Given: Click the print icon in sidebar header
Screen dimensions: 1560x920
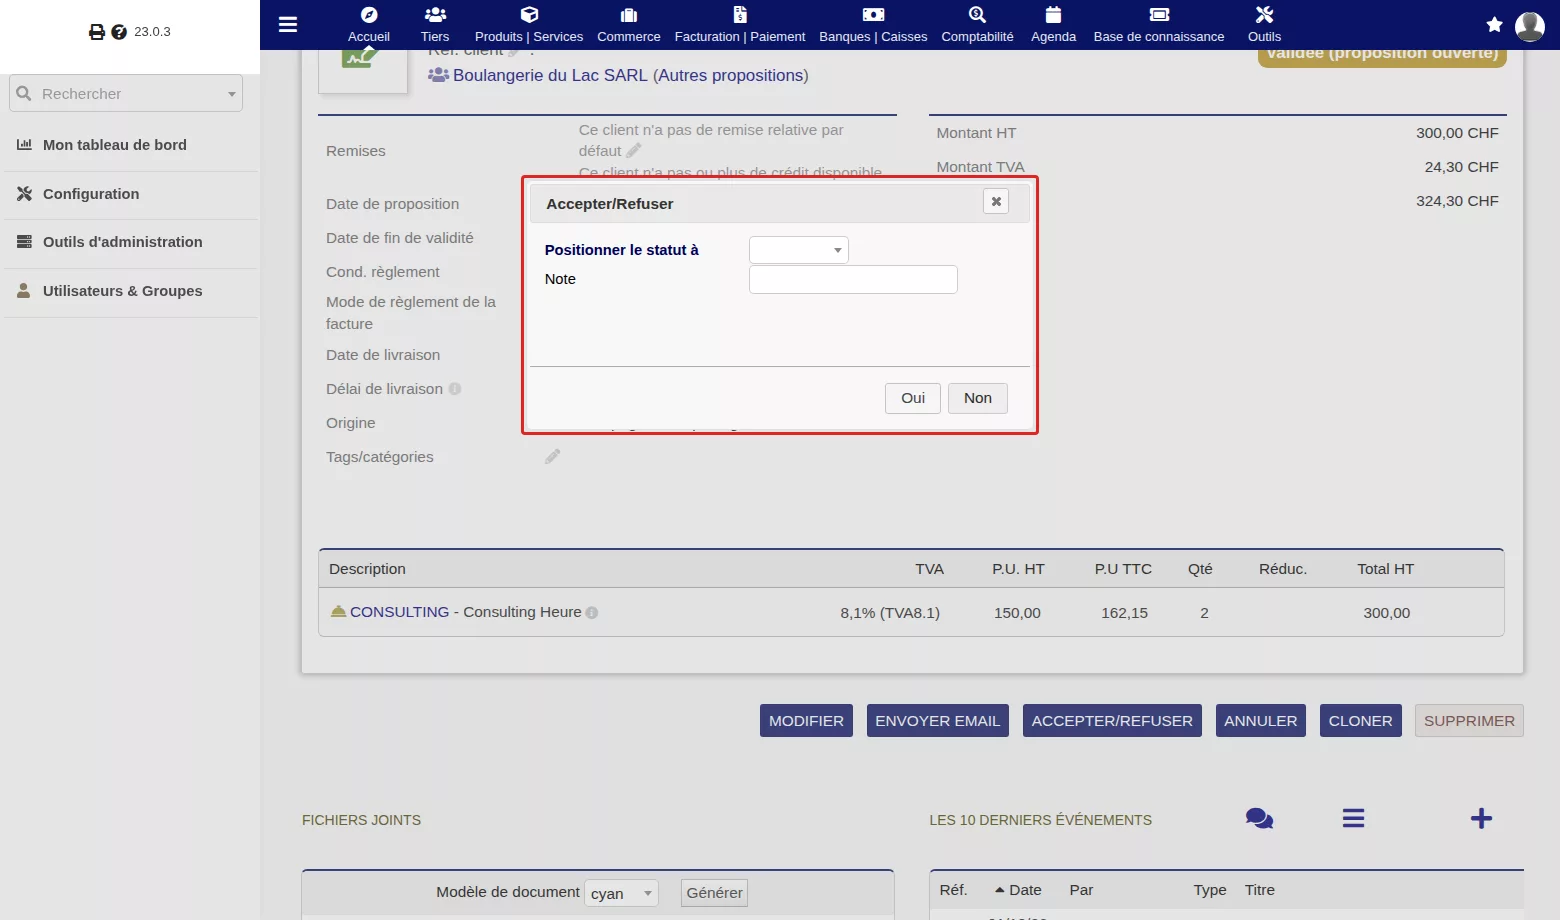Looking at the screenshot, I should coord(97,32).
